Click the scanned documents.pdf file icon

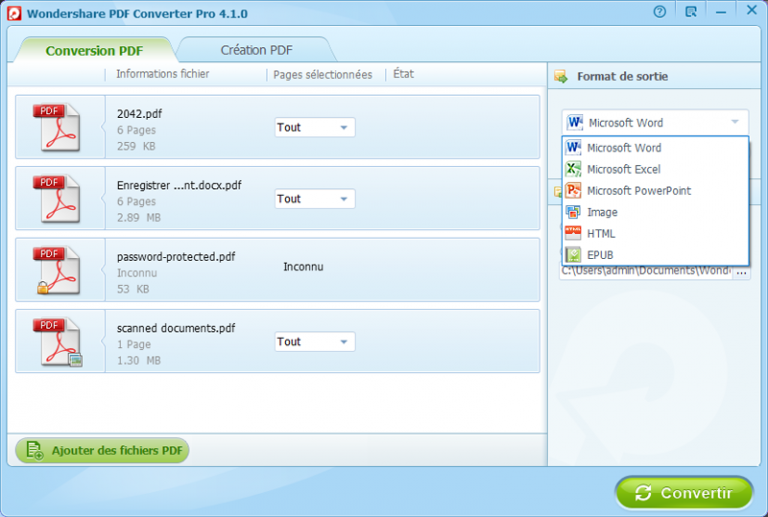(60, 342)
